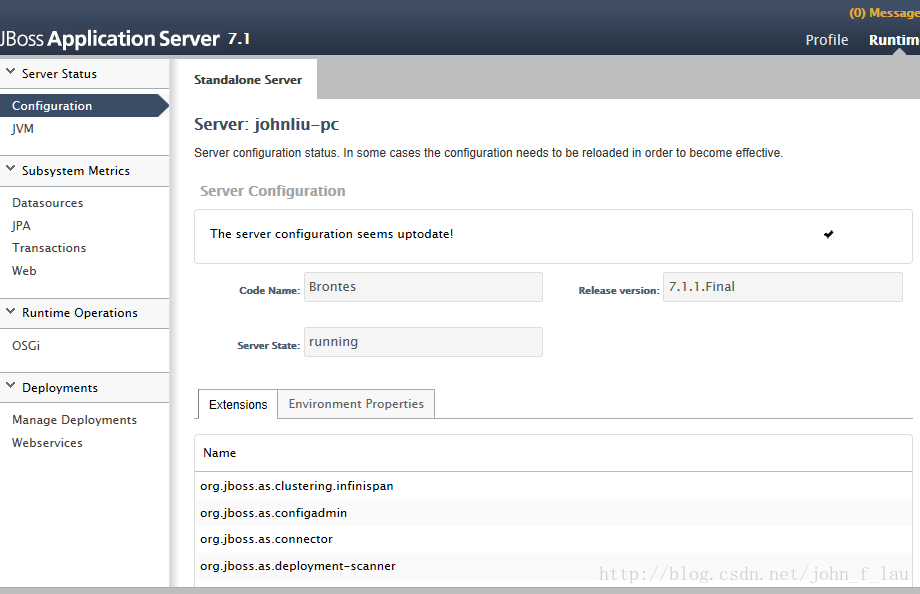This screenshot has width=920, height=594.
Task: Open Datasources metrics
Action: coord(48,202)
